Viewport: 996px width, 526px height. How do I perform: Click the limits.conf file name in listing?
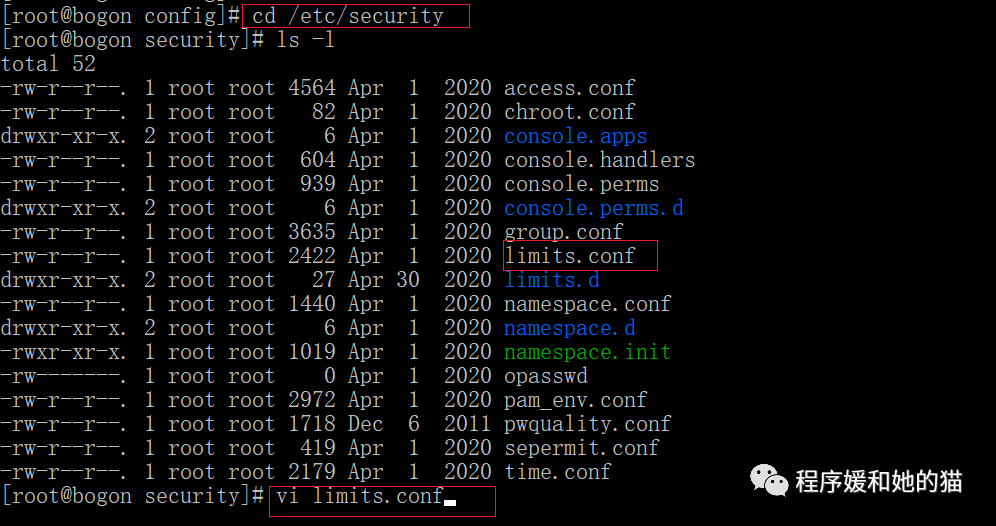pyautogui.click(x=569, y=256)
